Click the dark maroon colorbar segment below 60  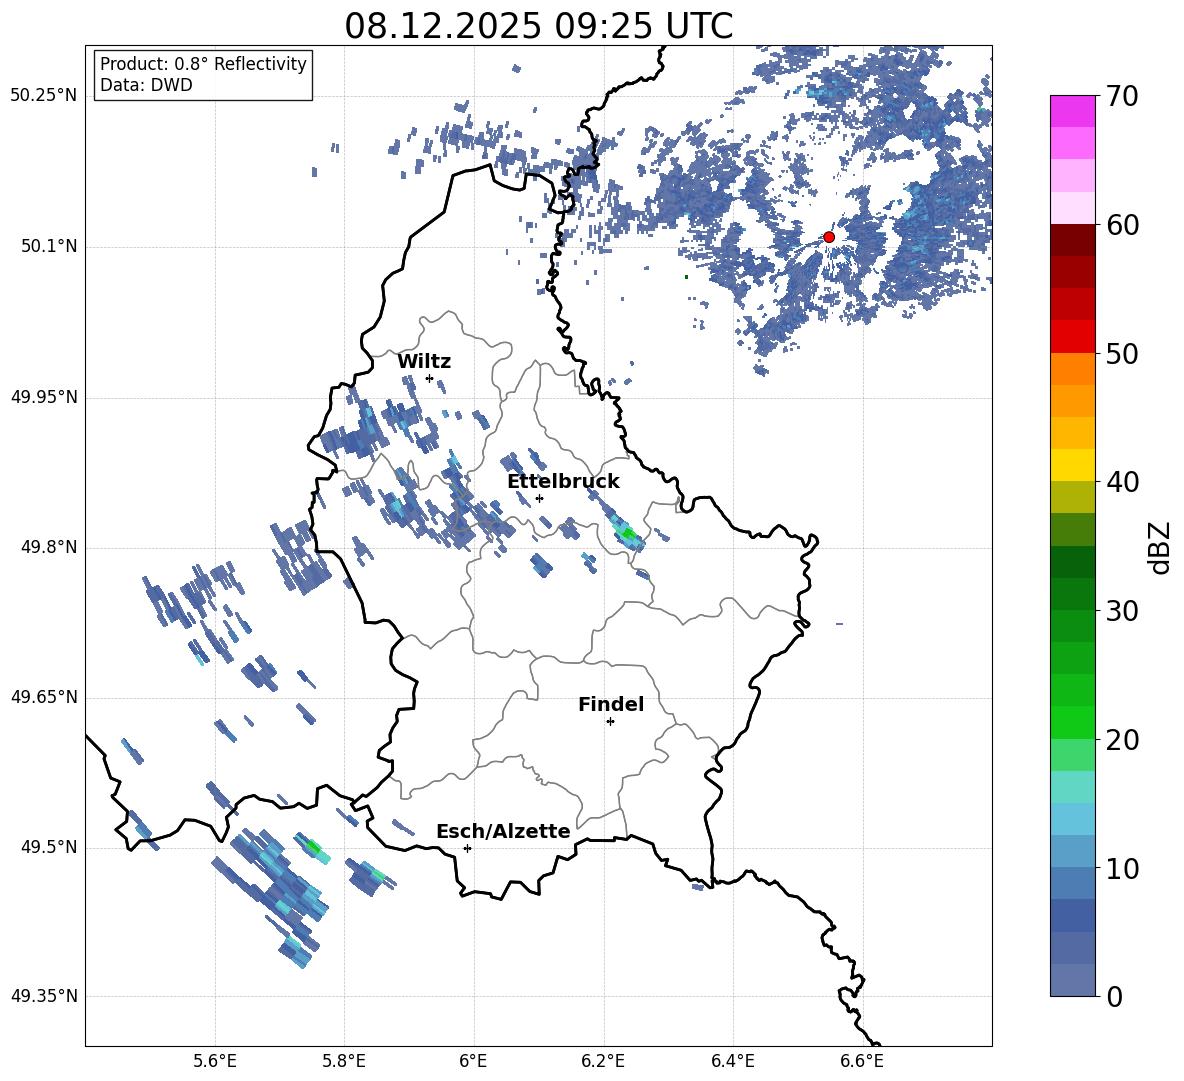1073,240
